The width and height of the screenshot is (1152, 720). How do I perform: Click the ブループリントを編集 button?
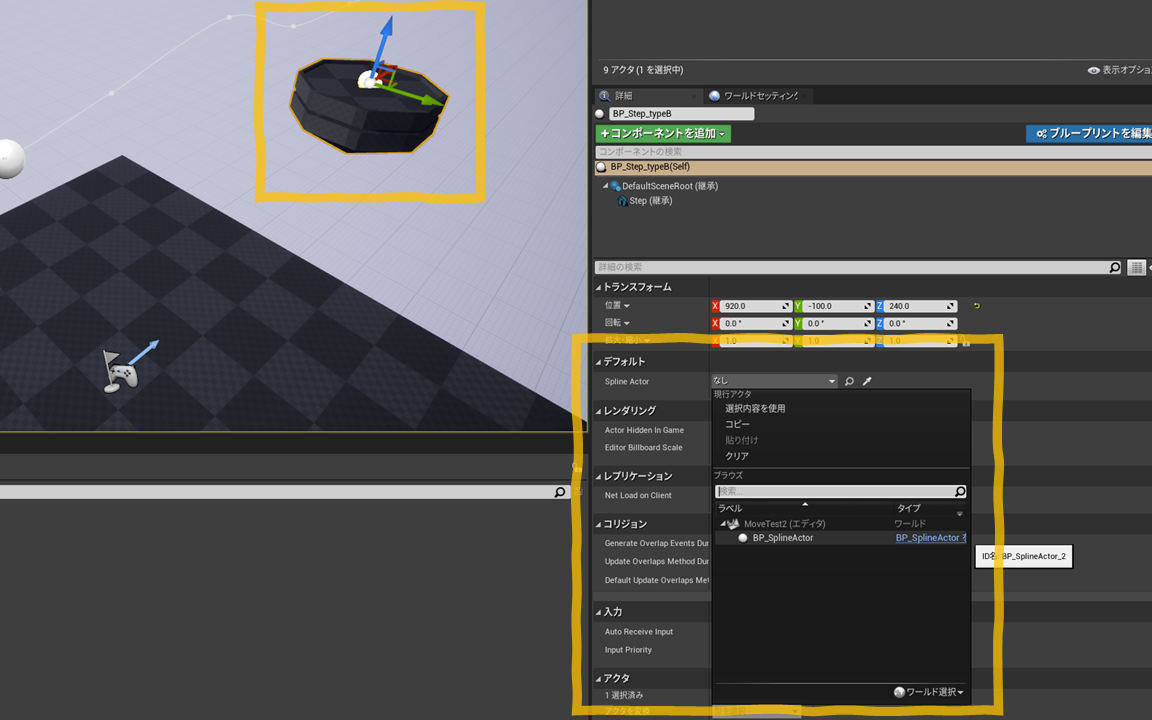(x=1089, y=134)
